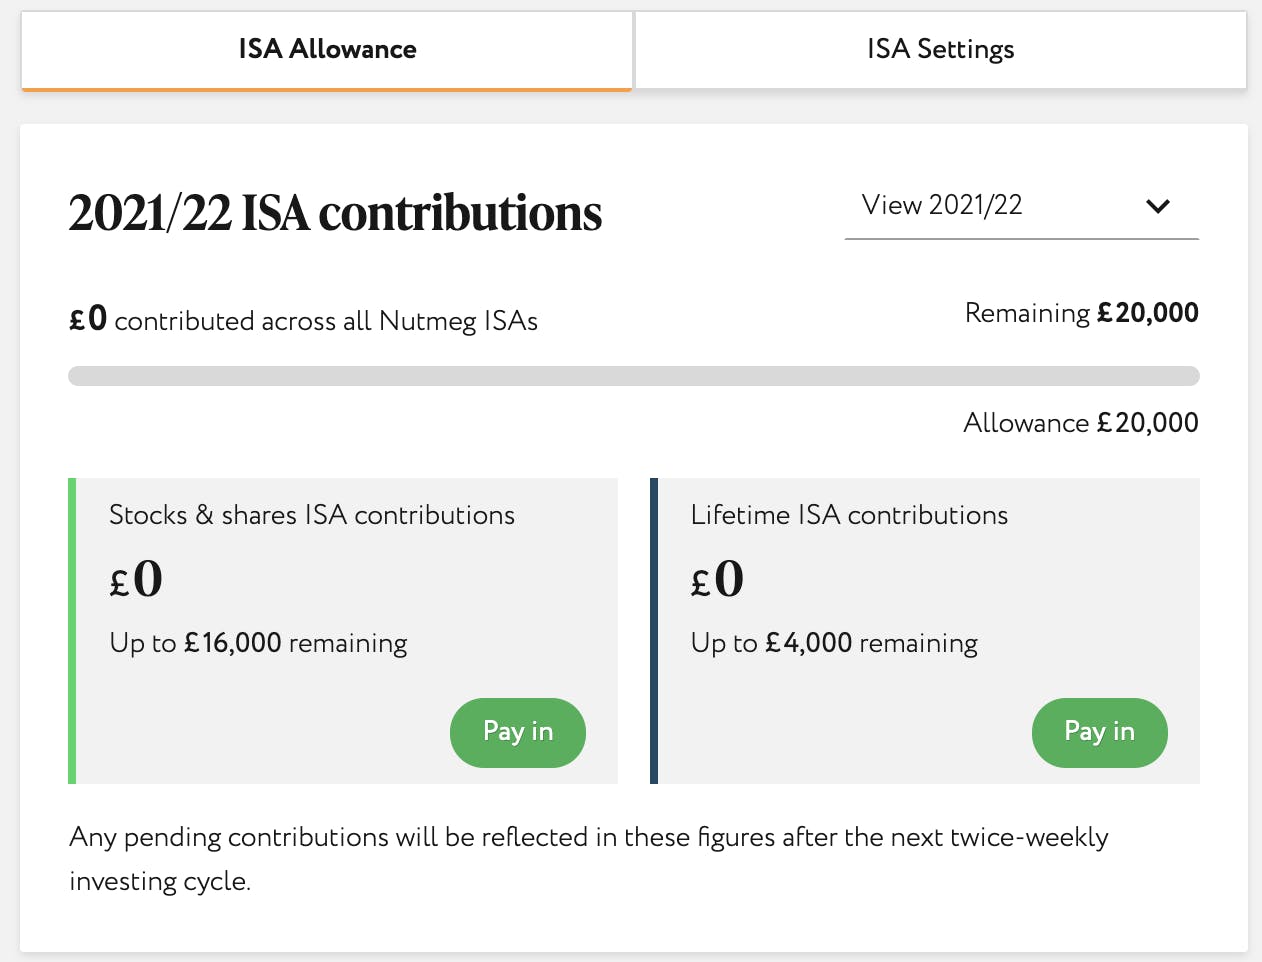Click the ISA allowance progress bar
Image resolution: width=1262 pixels, height=962 pixels.
click(x=633, y=376)
